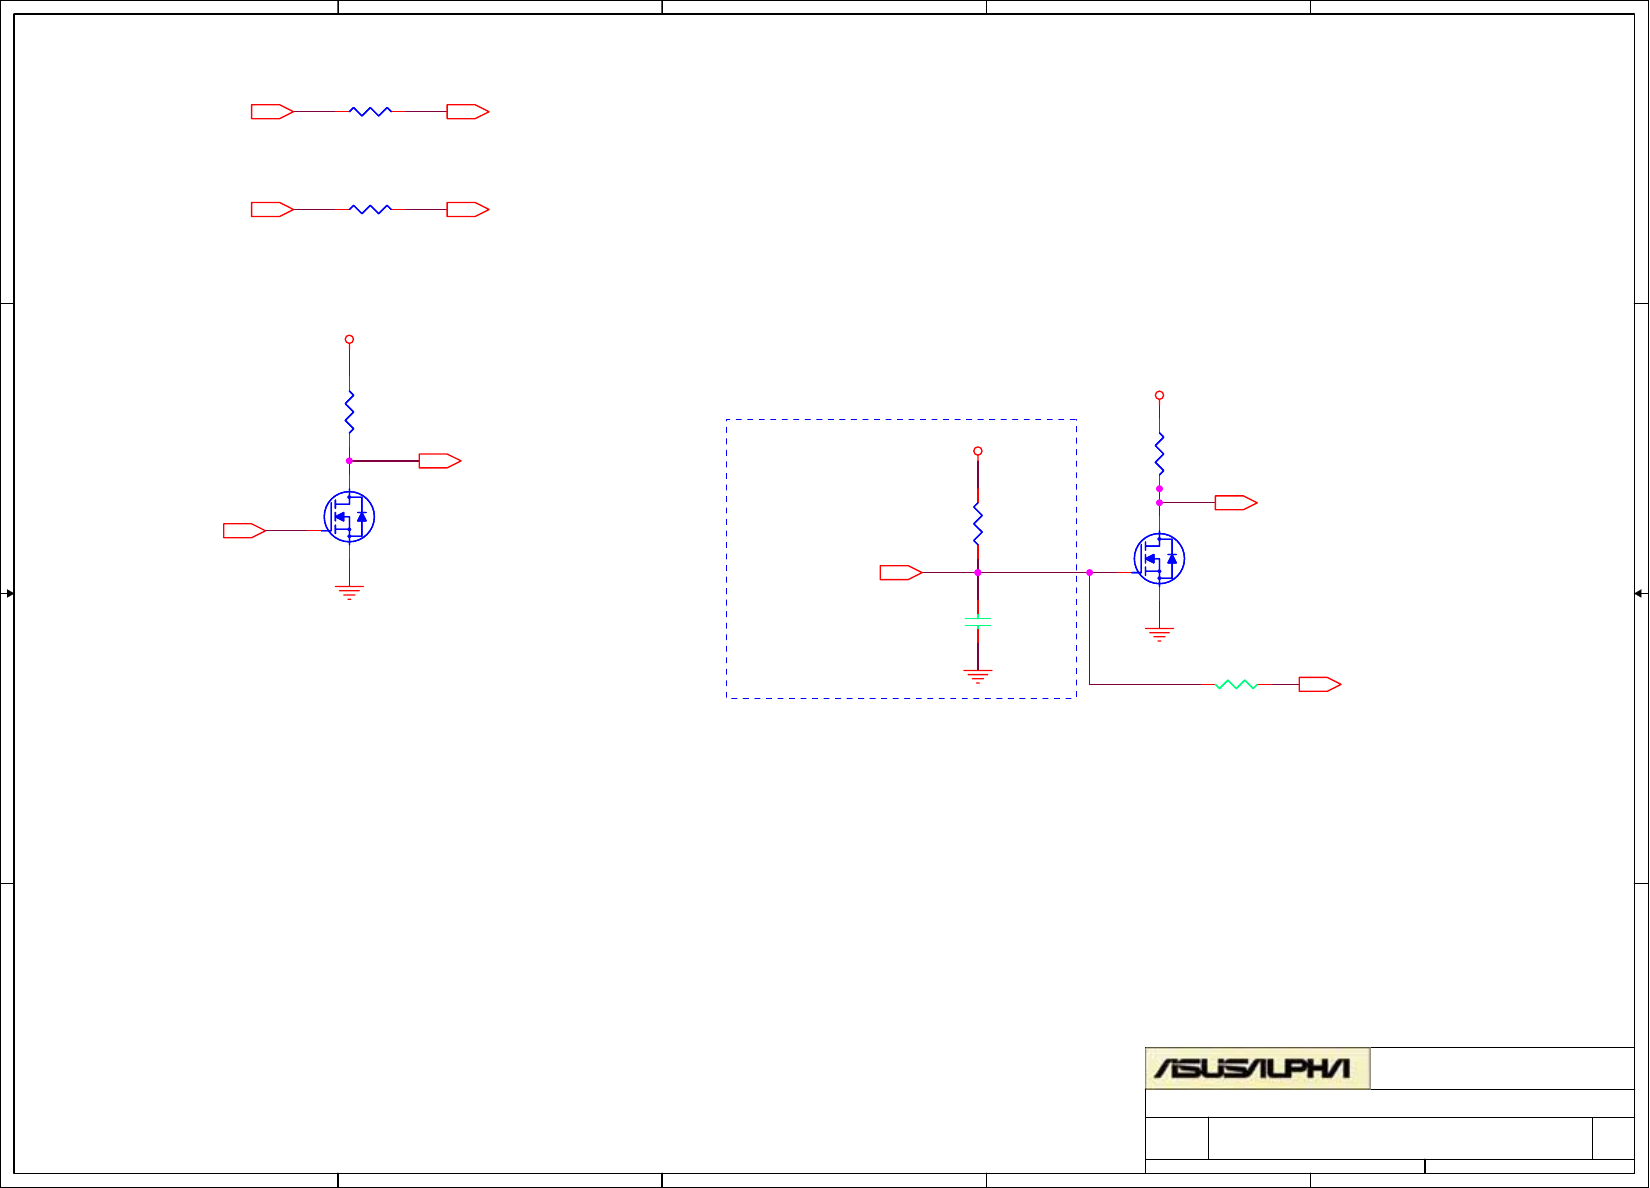Select the pull-up resistor above the directly-driven MOSFET

tap(349, 412)
